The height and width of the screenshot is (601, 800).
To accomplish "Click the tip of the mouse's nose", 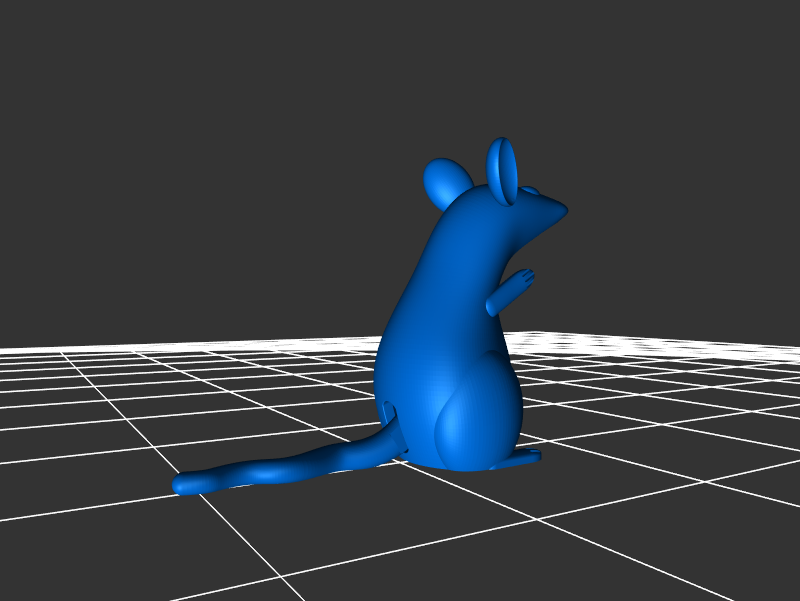I will tap(562, 210).
